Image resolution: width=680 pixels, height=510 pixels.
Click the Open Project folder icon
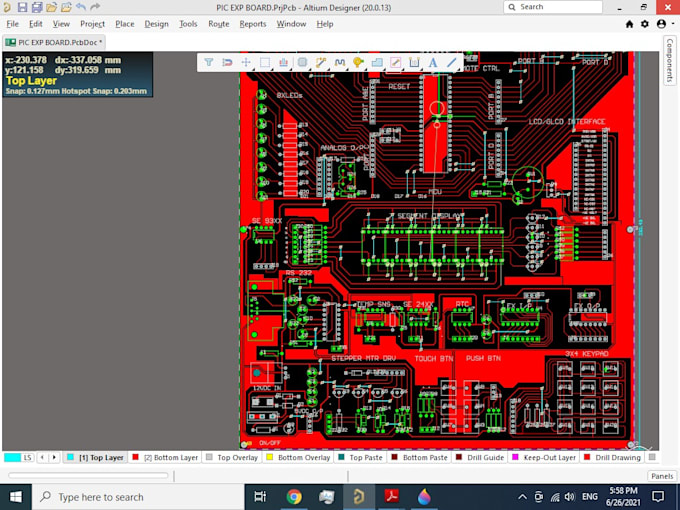[x=66, y=7]
